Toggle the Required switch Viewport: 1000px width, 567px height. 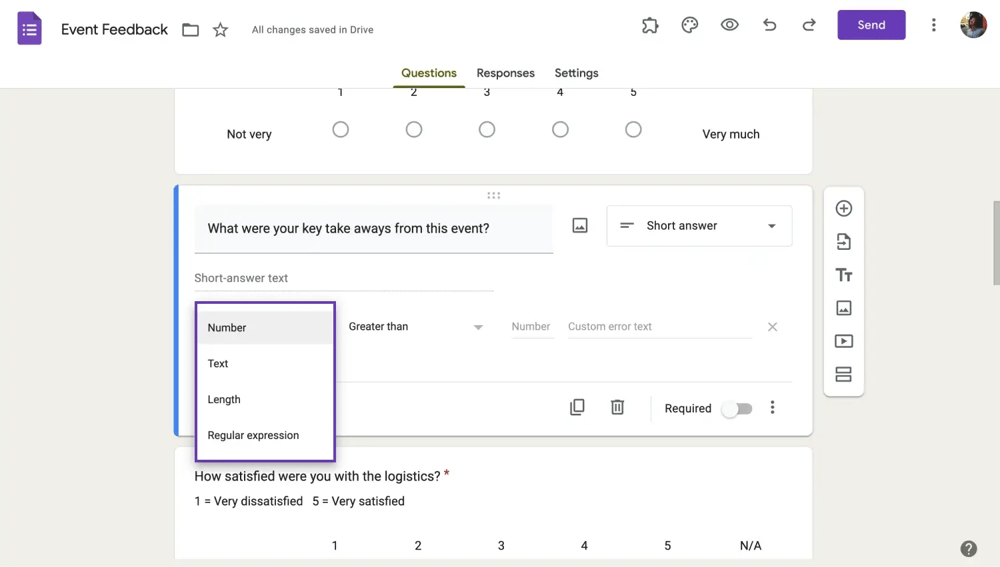[736, 408]
